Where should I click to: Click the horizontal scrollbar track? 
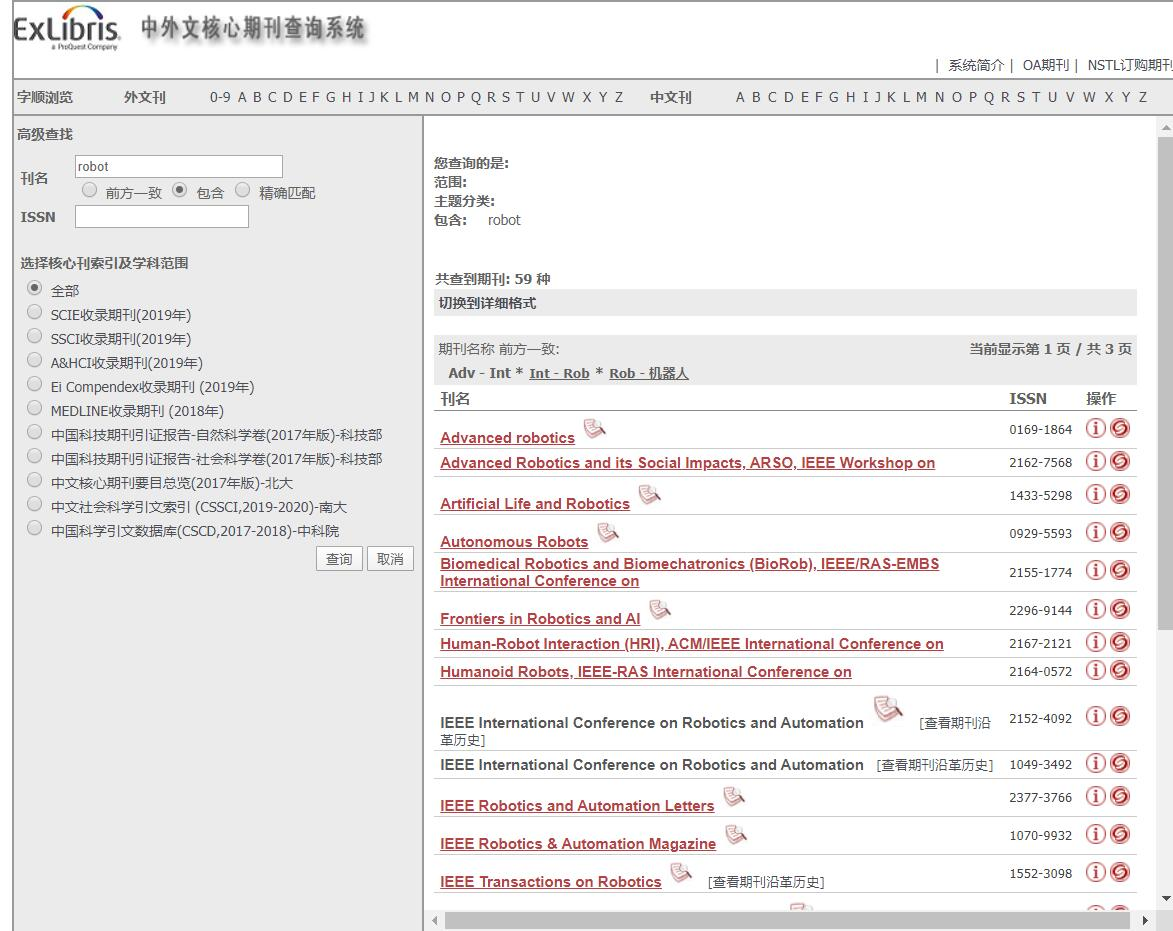(x=787, y=921)
